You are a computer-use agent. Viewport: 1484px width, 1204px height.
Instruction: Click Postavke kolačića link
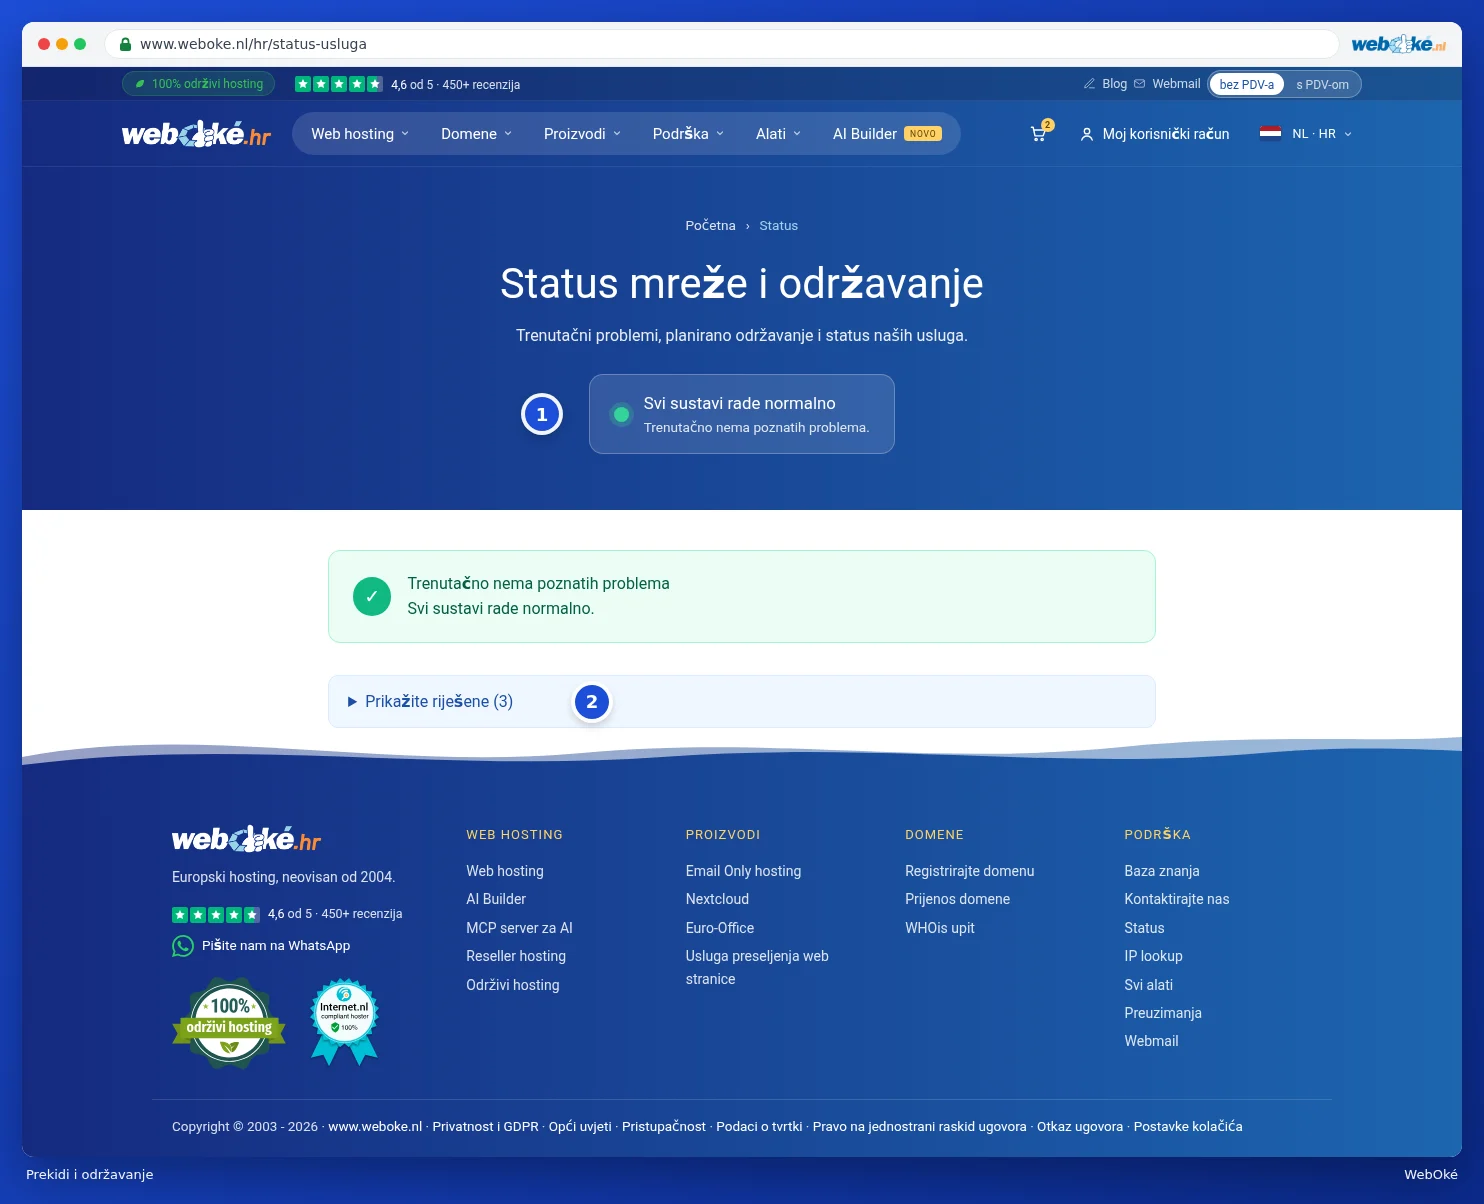(x=1188, y=1127)
